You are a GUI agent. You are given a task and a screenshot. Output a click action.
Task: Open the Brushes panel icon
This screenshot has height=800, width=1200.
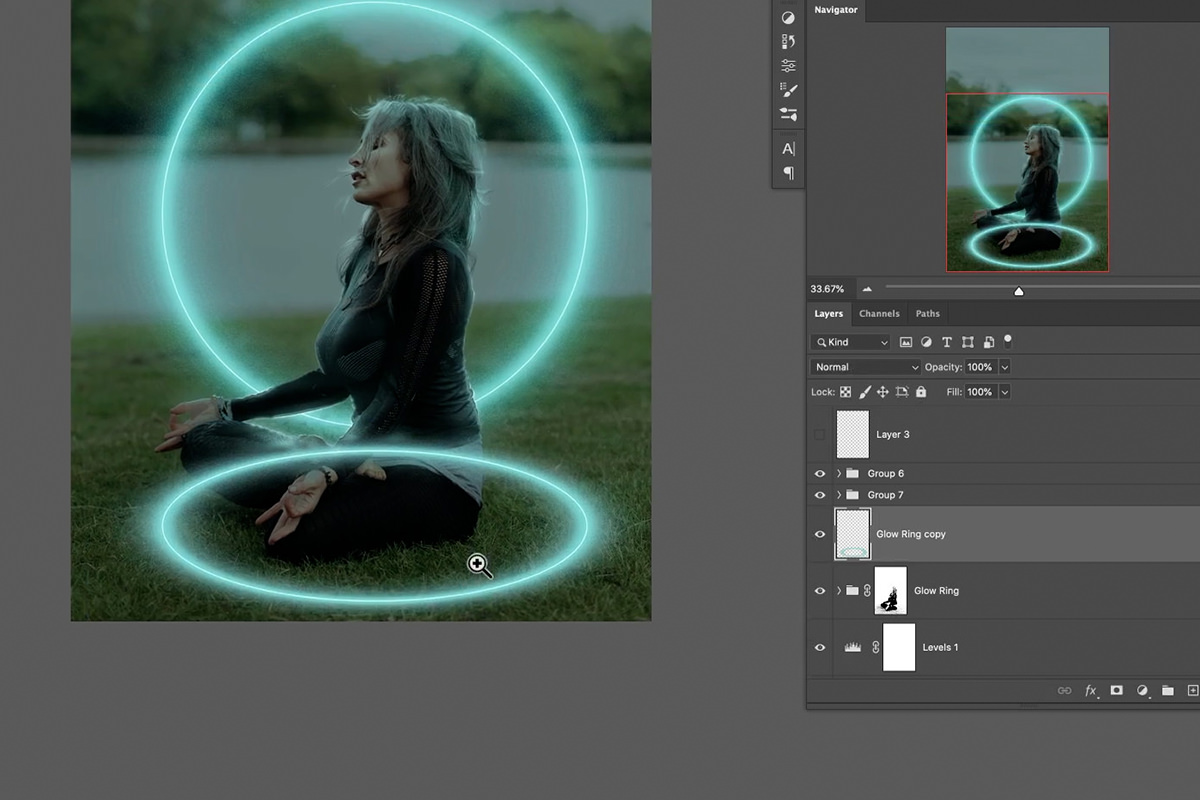(788, 114)
